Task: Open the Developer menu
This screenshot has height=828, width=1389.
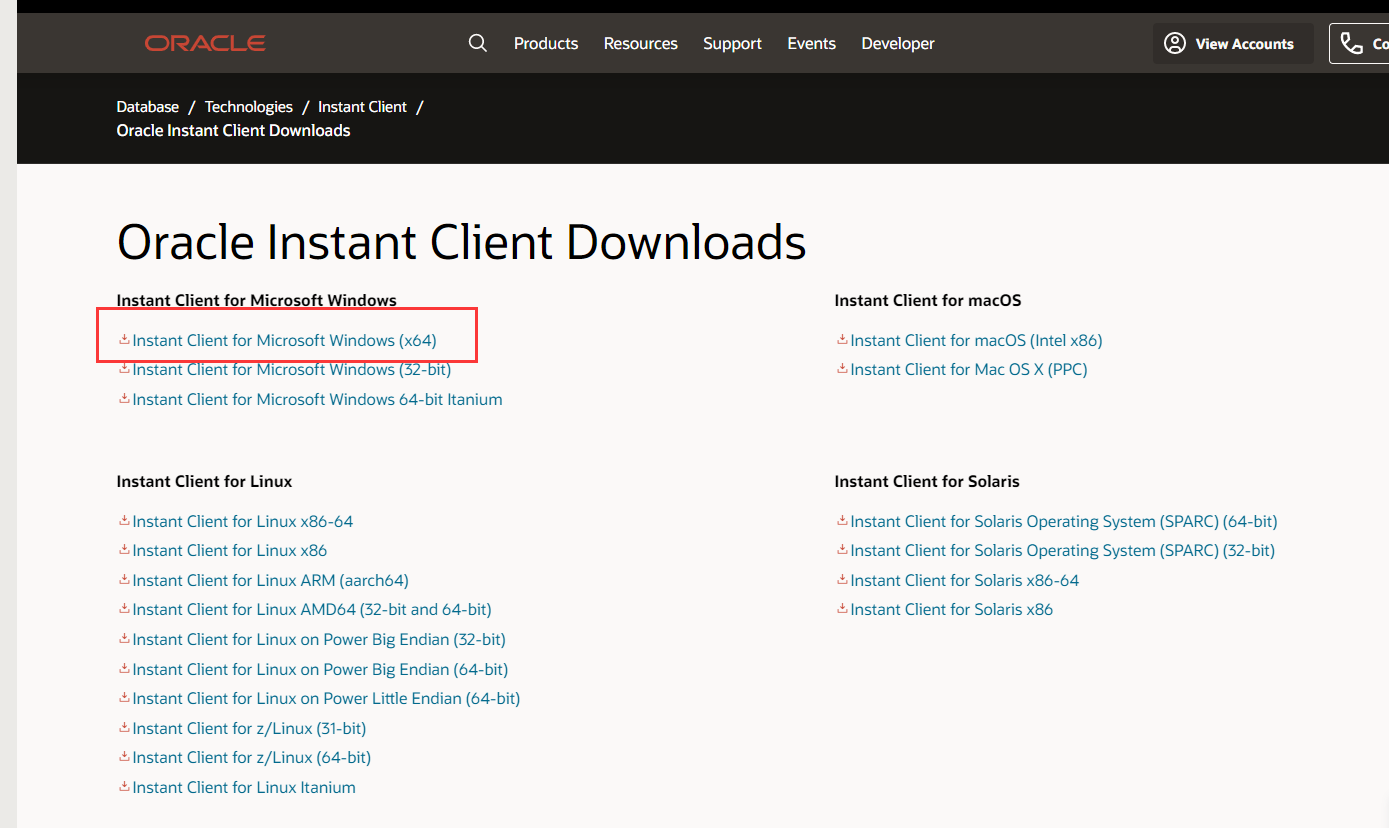Action: coord(897,43)
